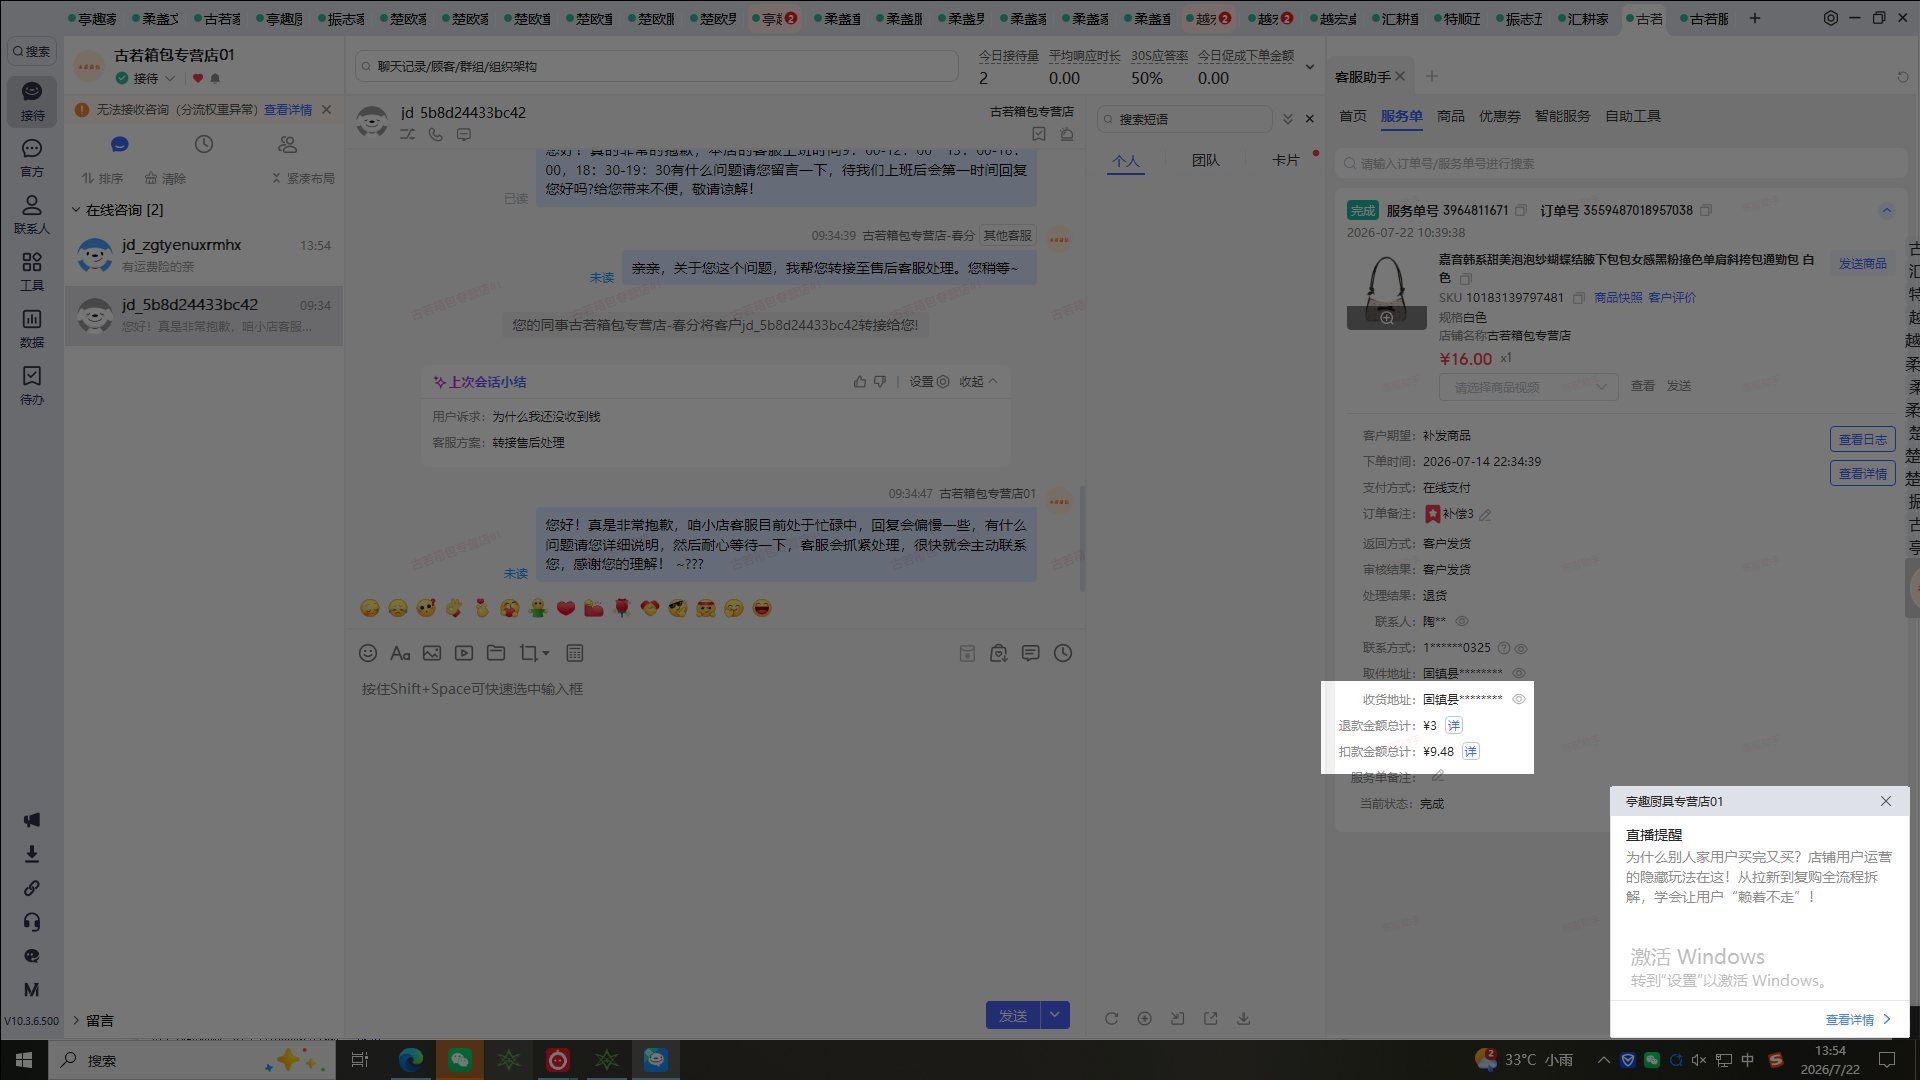Screen dimensions: 1920x1080
Task: Click the 查看日志 button
Action: (1862, 440)
